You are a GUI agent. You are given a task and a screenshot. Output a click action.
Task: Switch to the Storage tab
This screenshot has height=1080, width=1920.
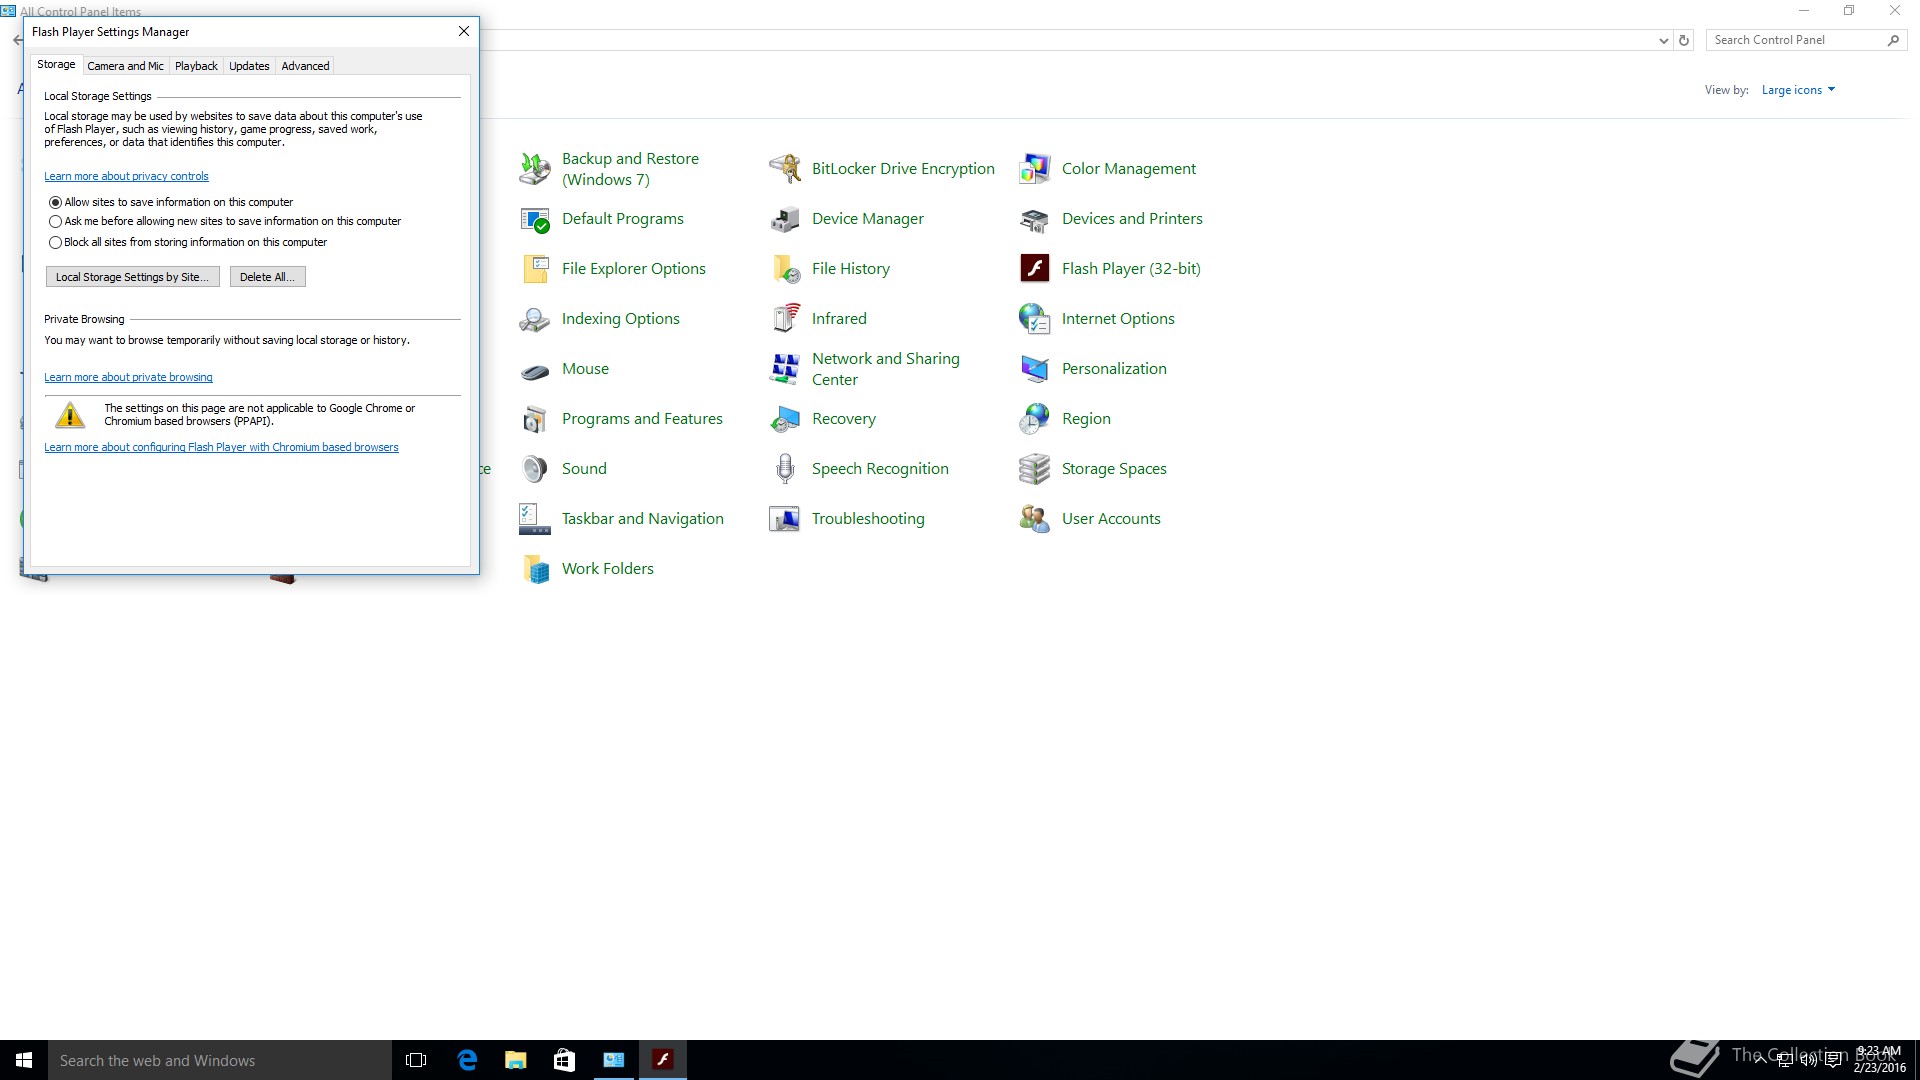tap(56, 64)
